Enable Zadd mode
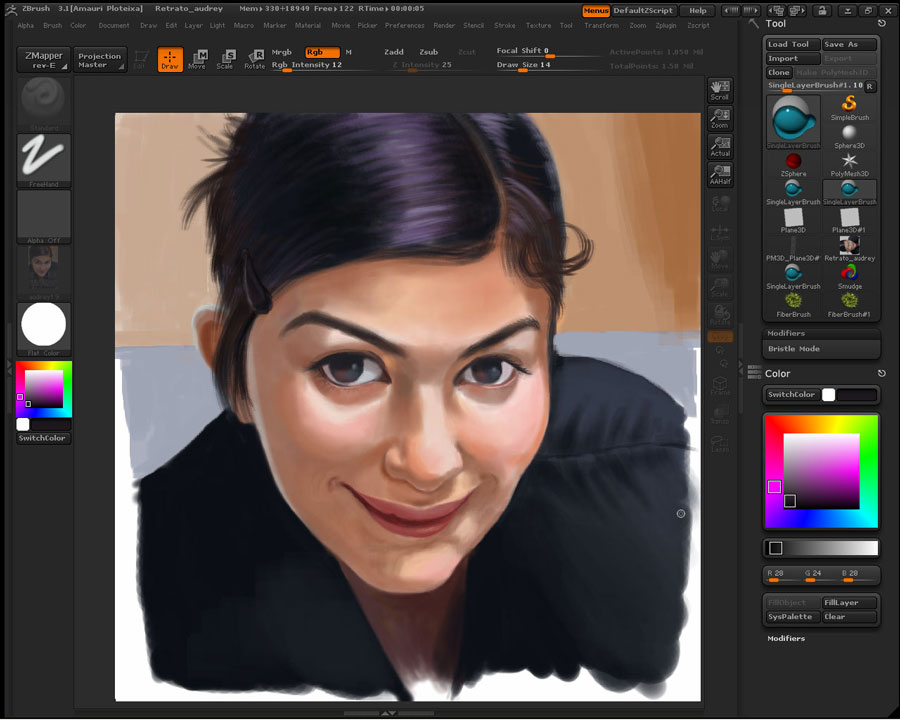Screen dimensions: 900x720 (394, 52)
